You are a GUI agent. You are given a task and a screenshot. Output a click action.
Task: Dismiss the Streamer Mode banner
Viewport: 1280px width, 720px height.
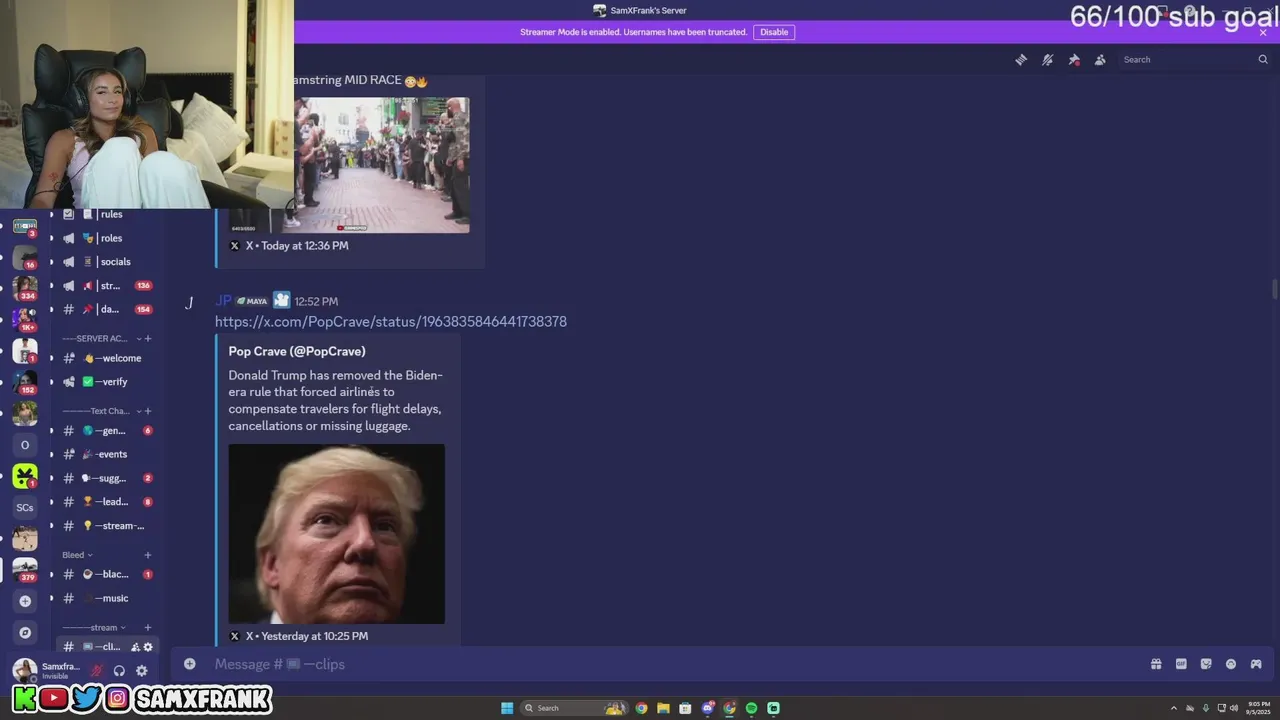click(1263, 32)
